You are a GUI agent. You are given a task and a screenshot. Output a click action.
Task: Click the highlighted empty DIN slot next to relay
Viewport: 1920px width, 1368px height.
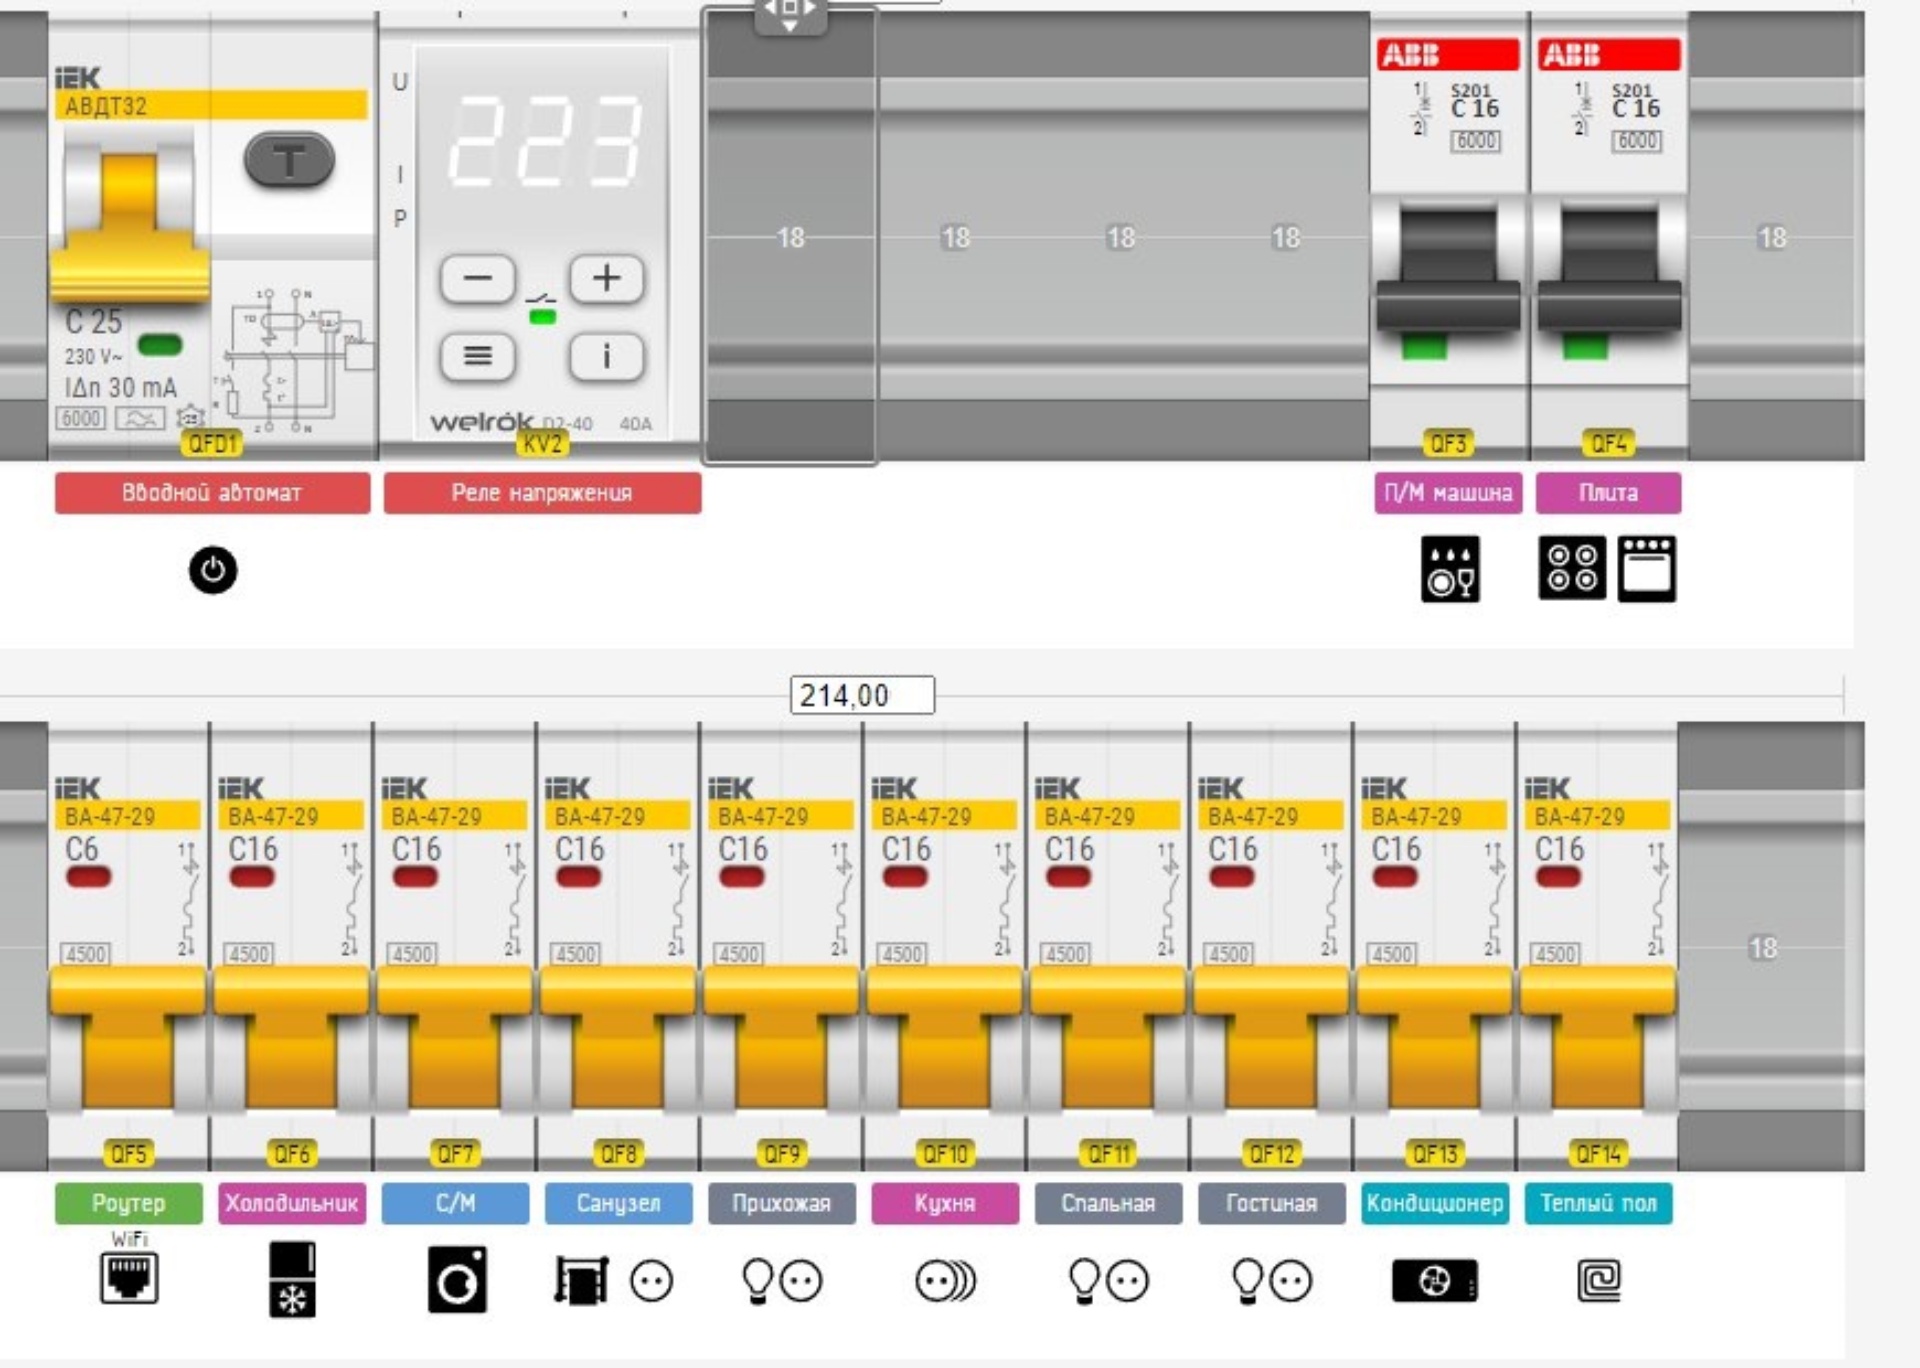coord(790,237)
